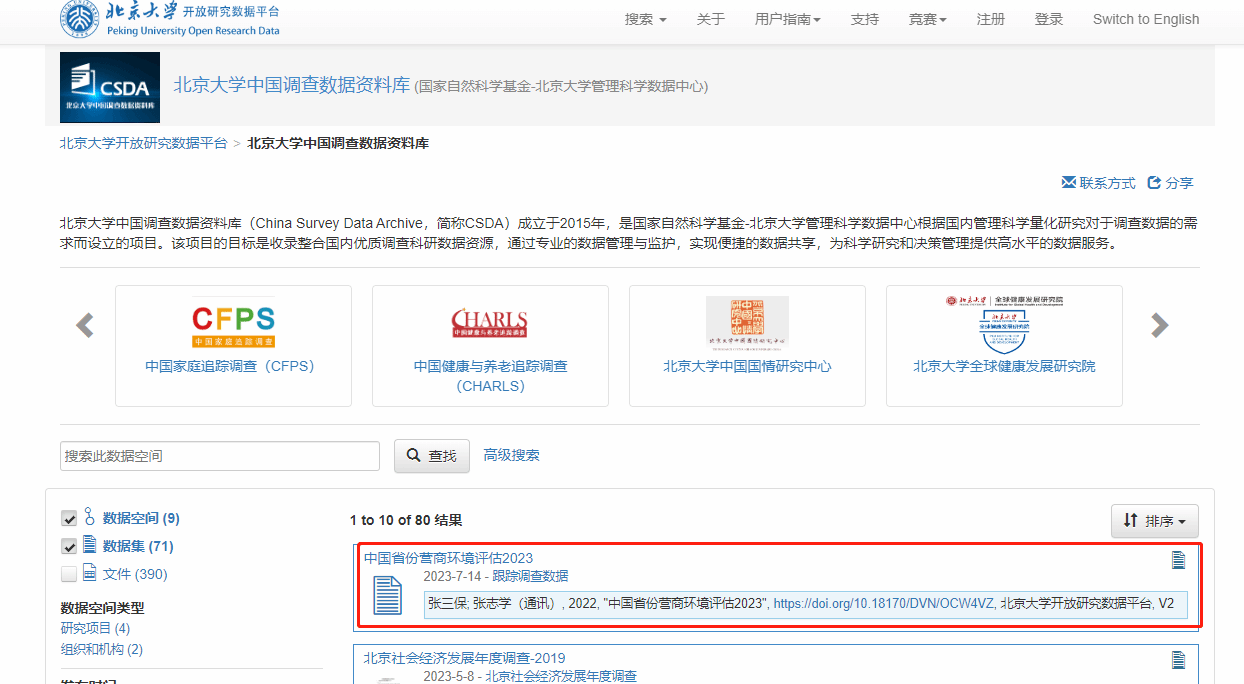Viewport: 1244px width, 684px height.
Task: Expand the 用户指南 dropdown menu
Action: (x=787, y=19)
